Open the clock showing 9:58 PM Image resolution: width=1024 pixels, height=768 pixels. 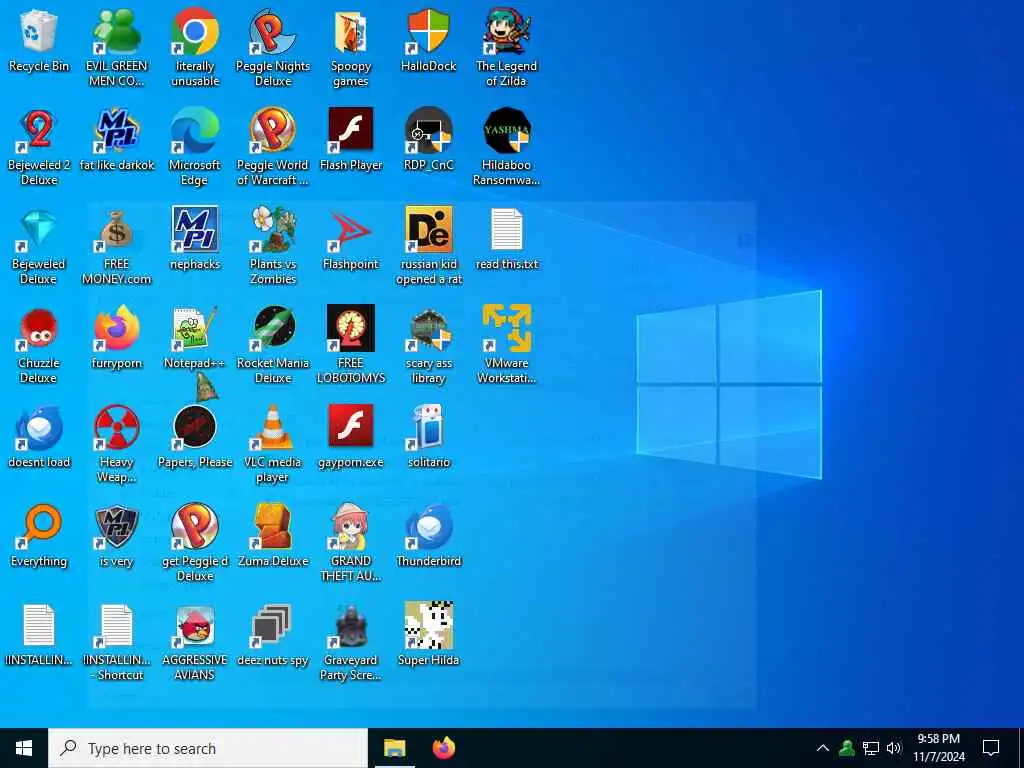click(x=938, y=748)
